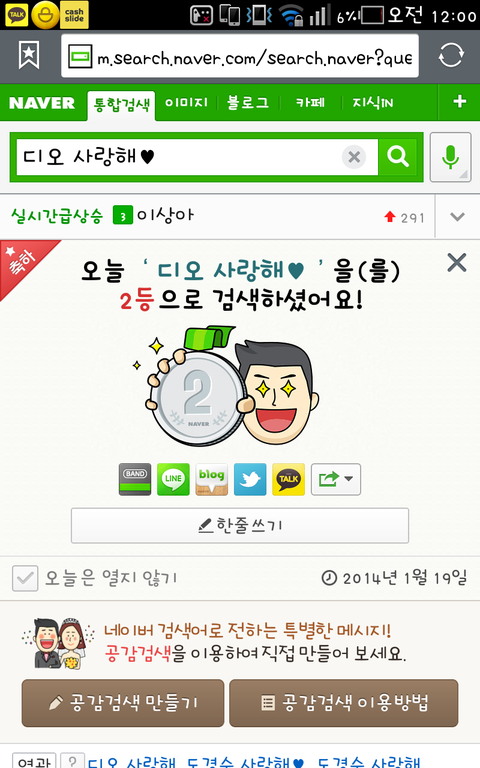
Task: Clear search text with X icon
Action: coord(354,157)
